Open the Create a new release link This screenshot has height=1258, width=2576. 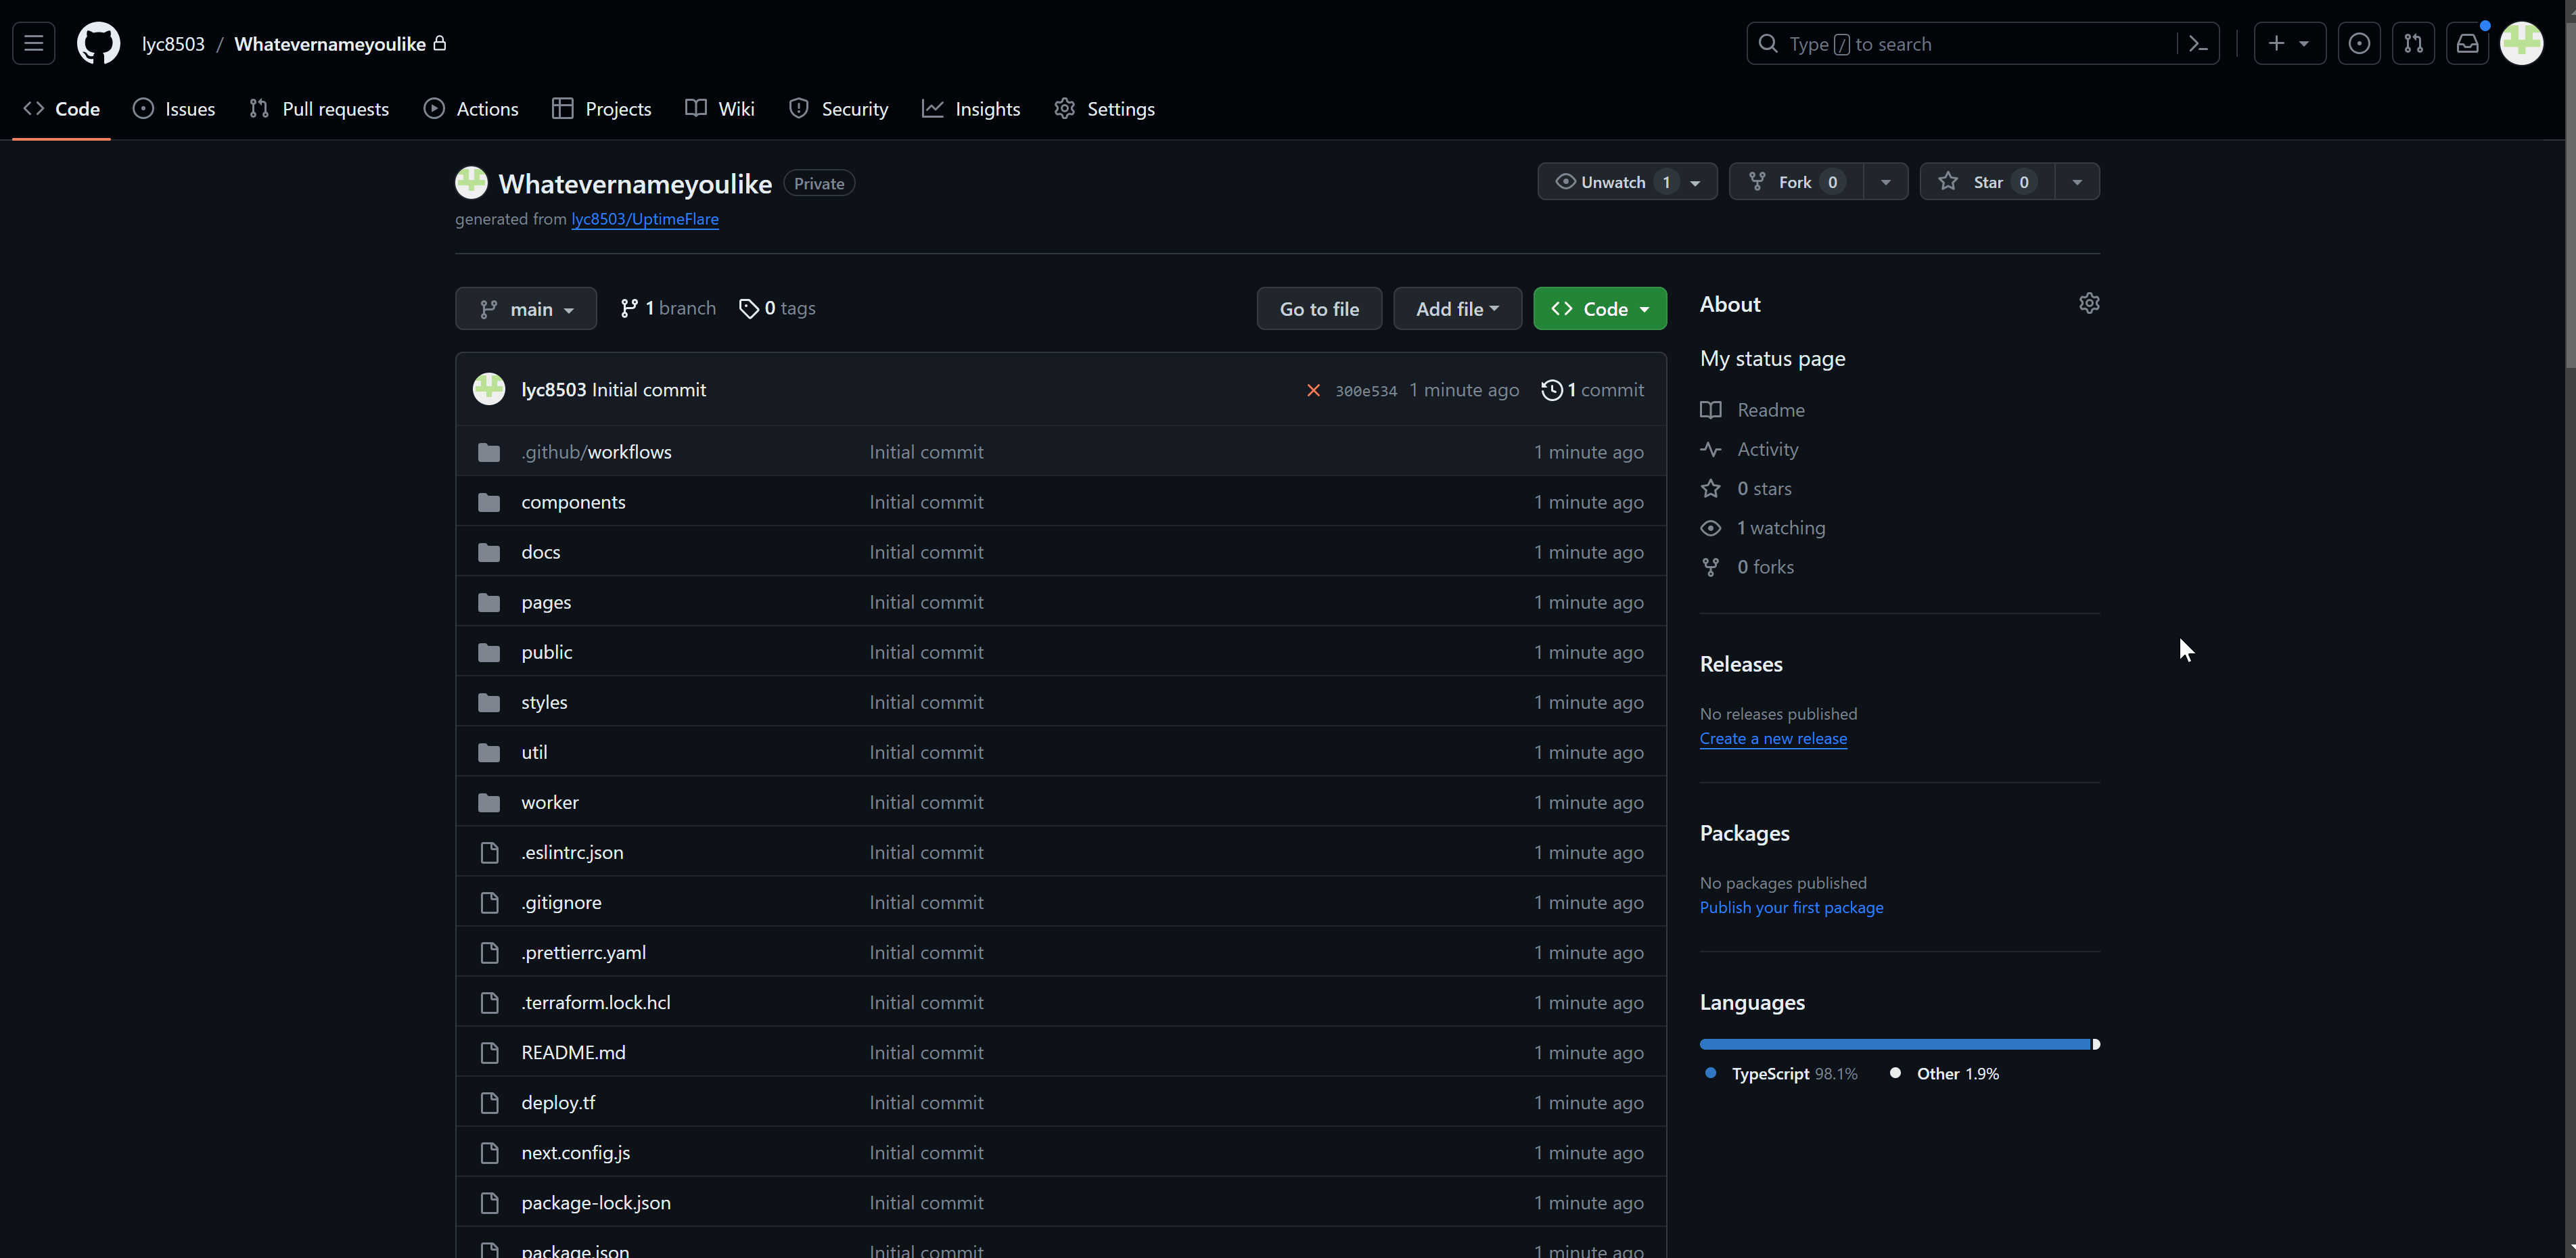pyautogui.click(x=1773, y=738)
